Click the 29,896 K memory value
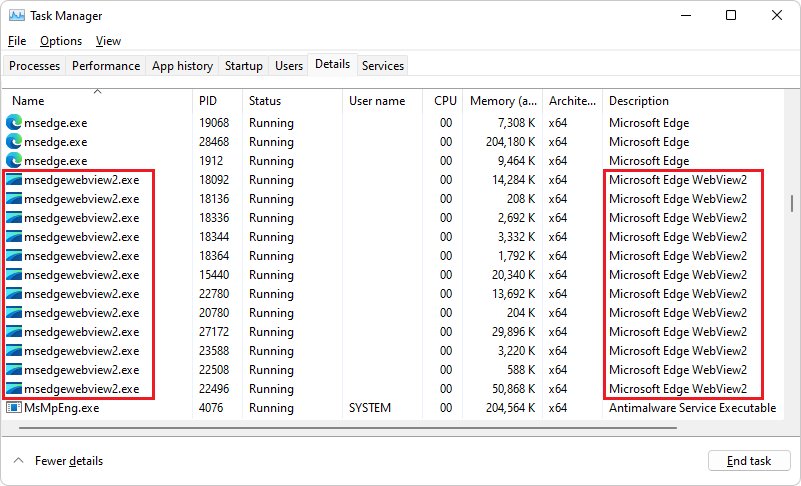Image resolution: width=801 pixels, height=486 pixels. (x=513, y=332)
